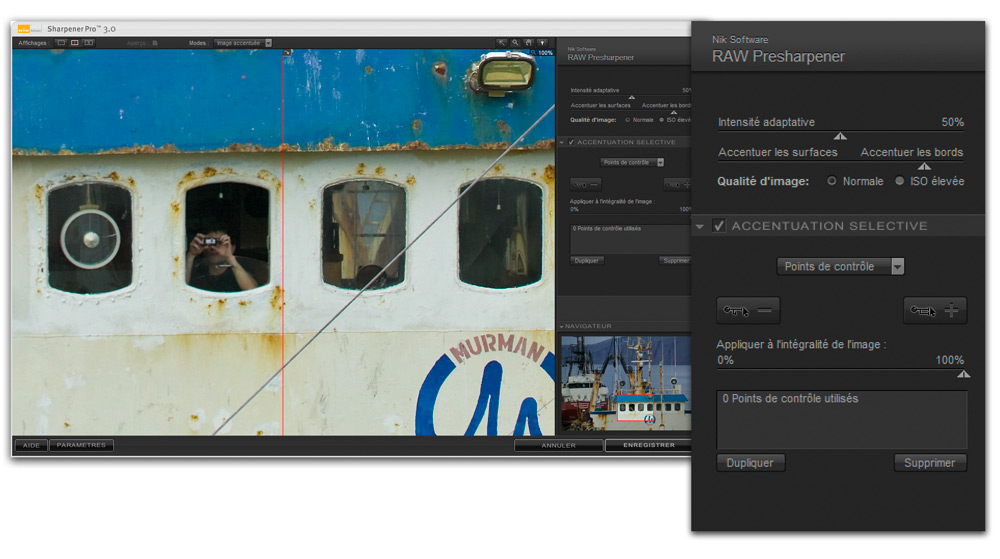The height and width of the screenshot is (559, 1000).
Task: Select the hand pan tool in toolbar
Action: tap(529, 43)
